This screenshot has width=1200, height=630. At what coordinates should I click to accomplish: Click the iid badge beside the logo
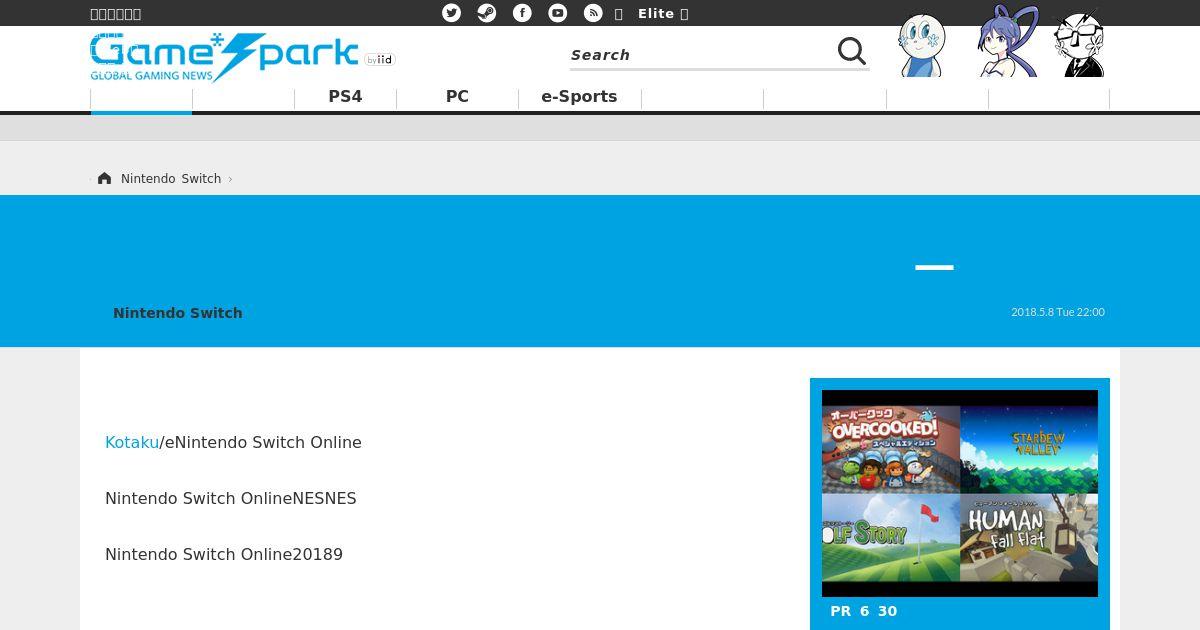pyautogui.click(x=380, y=60)
